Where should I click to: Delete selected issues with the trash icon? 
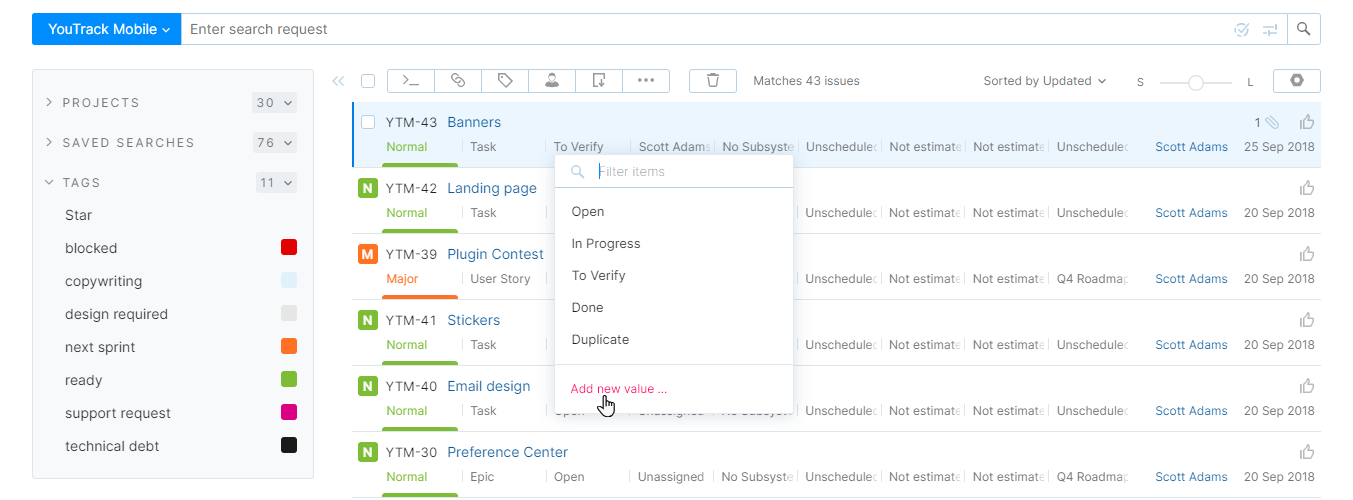(x=713, y=81)
